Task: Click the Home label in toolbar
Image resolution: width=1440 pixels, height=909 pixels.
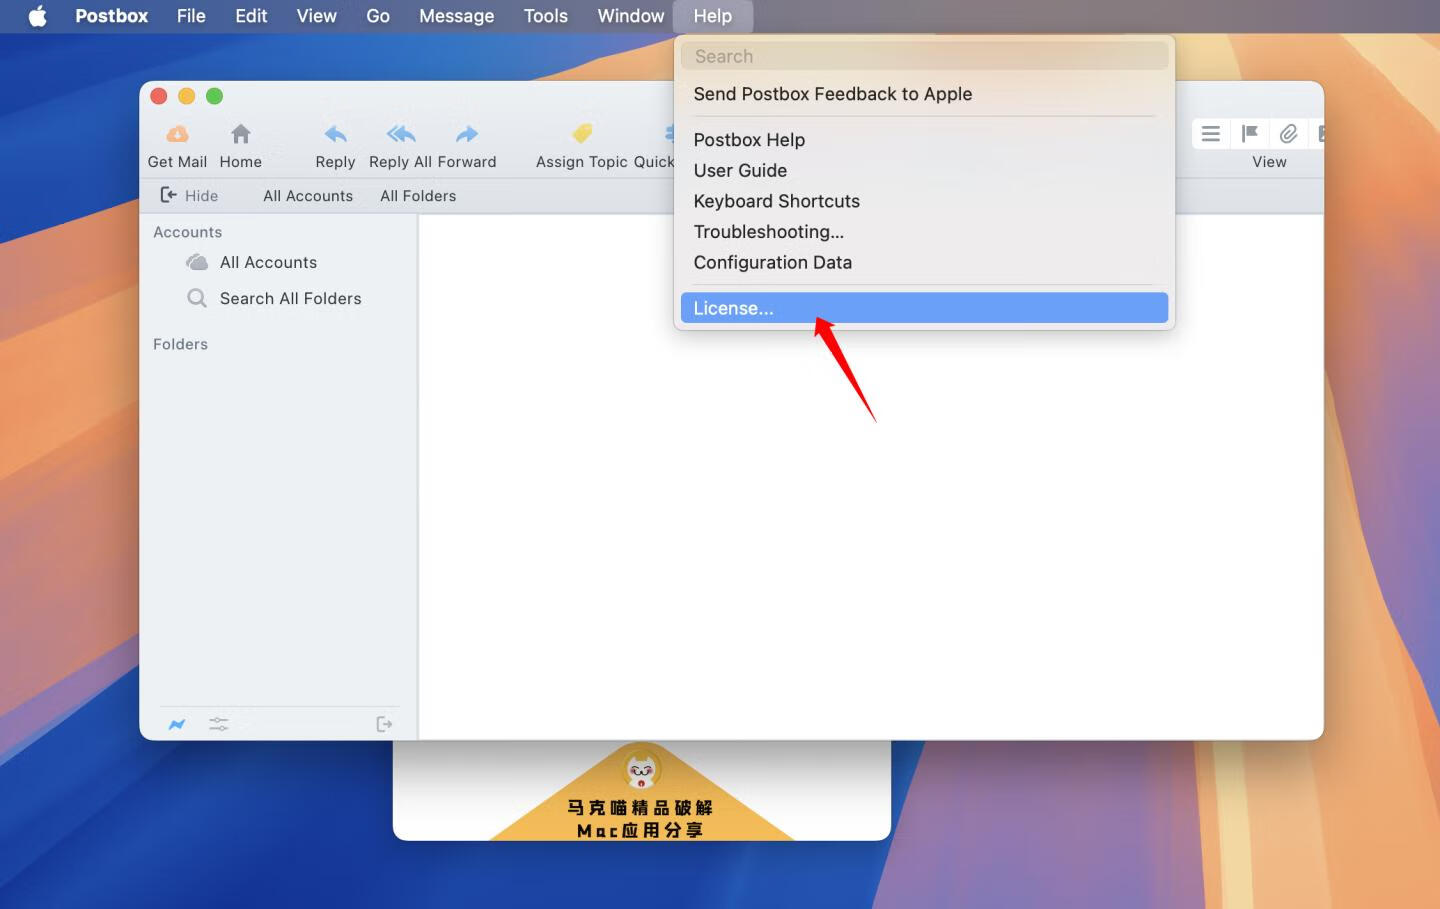Action: [241, 162]
